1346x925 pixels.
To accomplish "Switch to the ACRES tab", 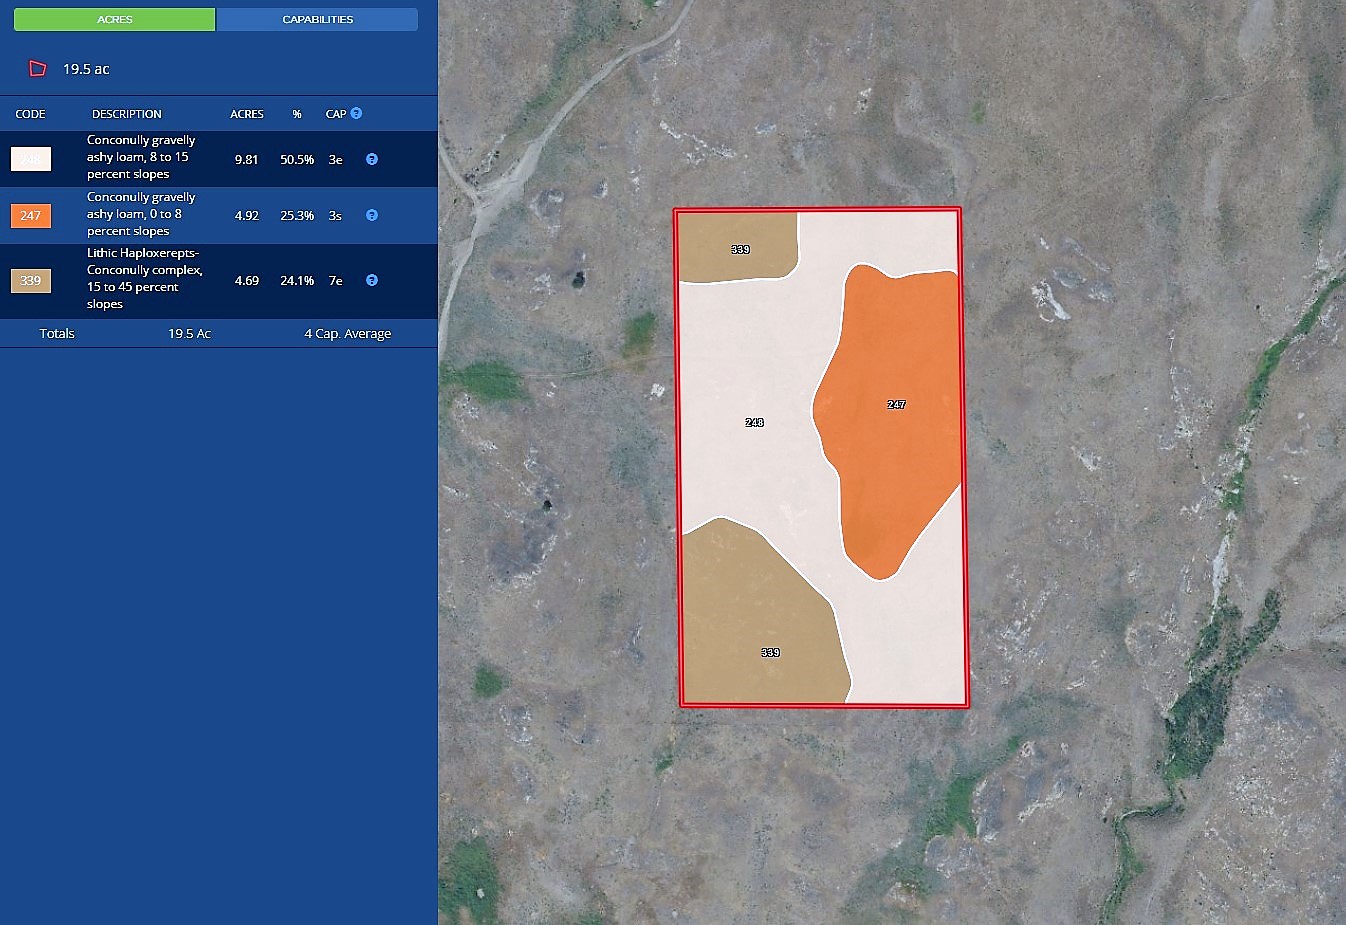I will coord(115,19).
